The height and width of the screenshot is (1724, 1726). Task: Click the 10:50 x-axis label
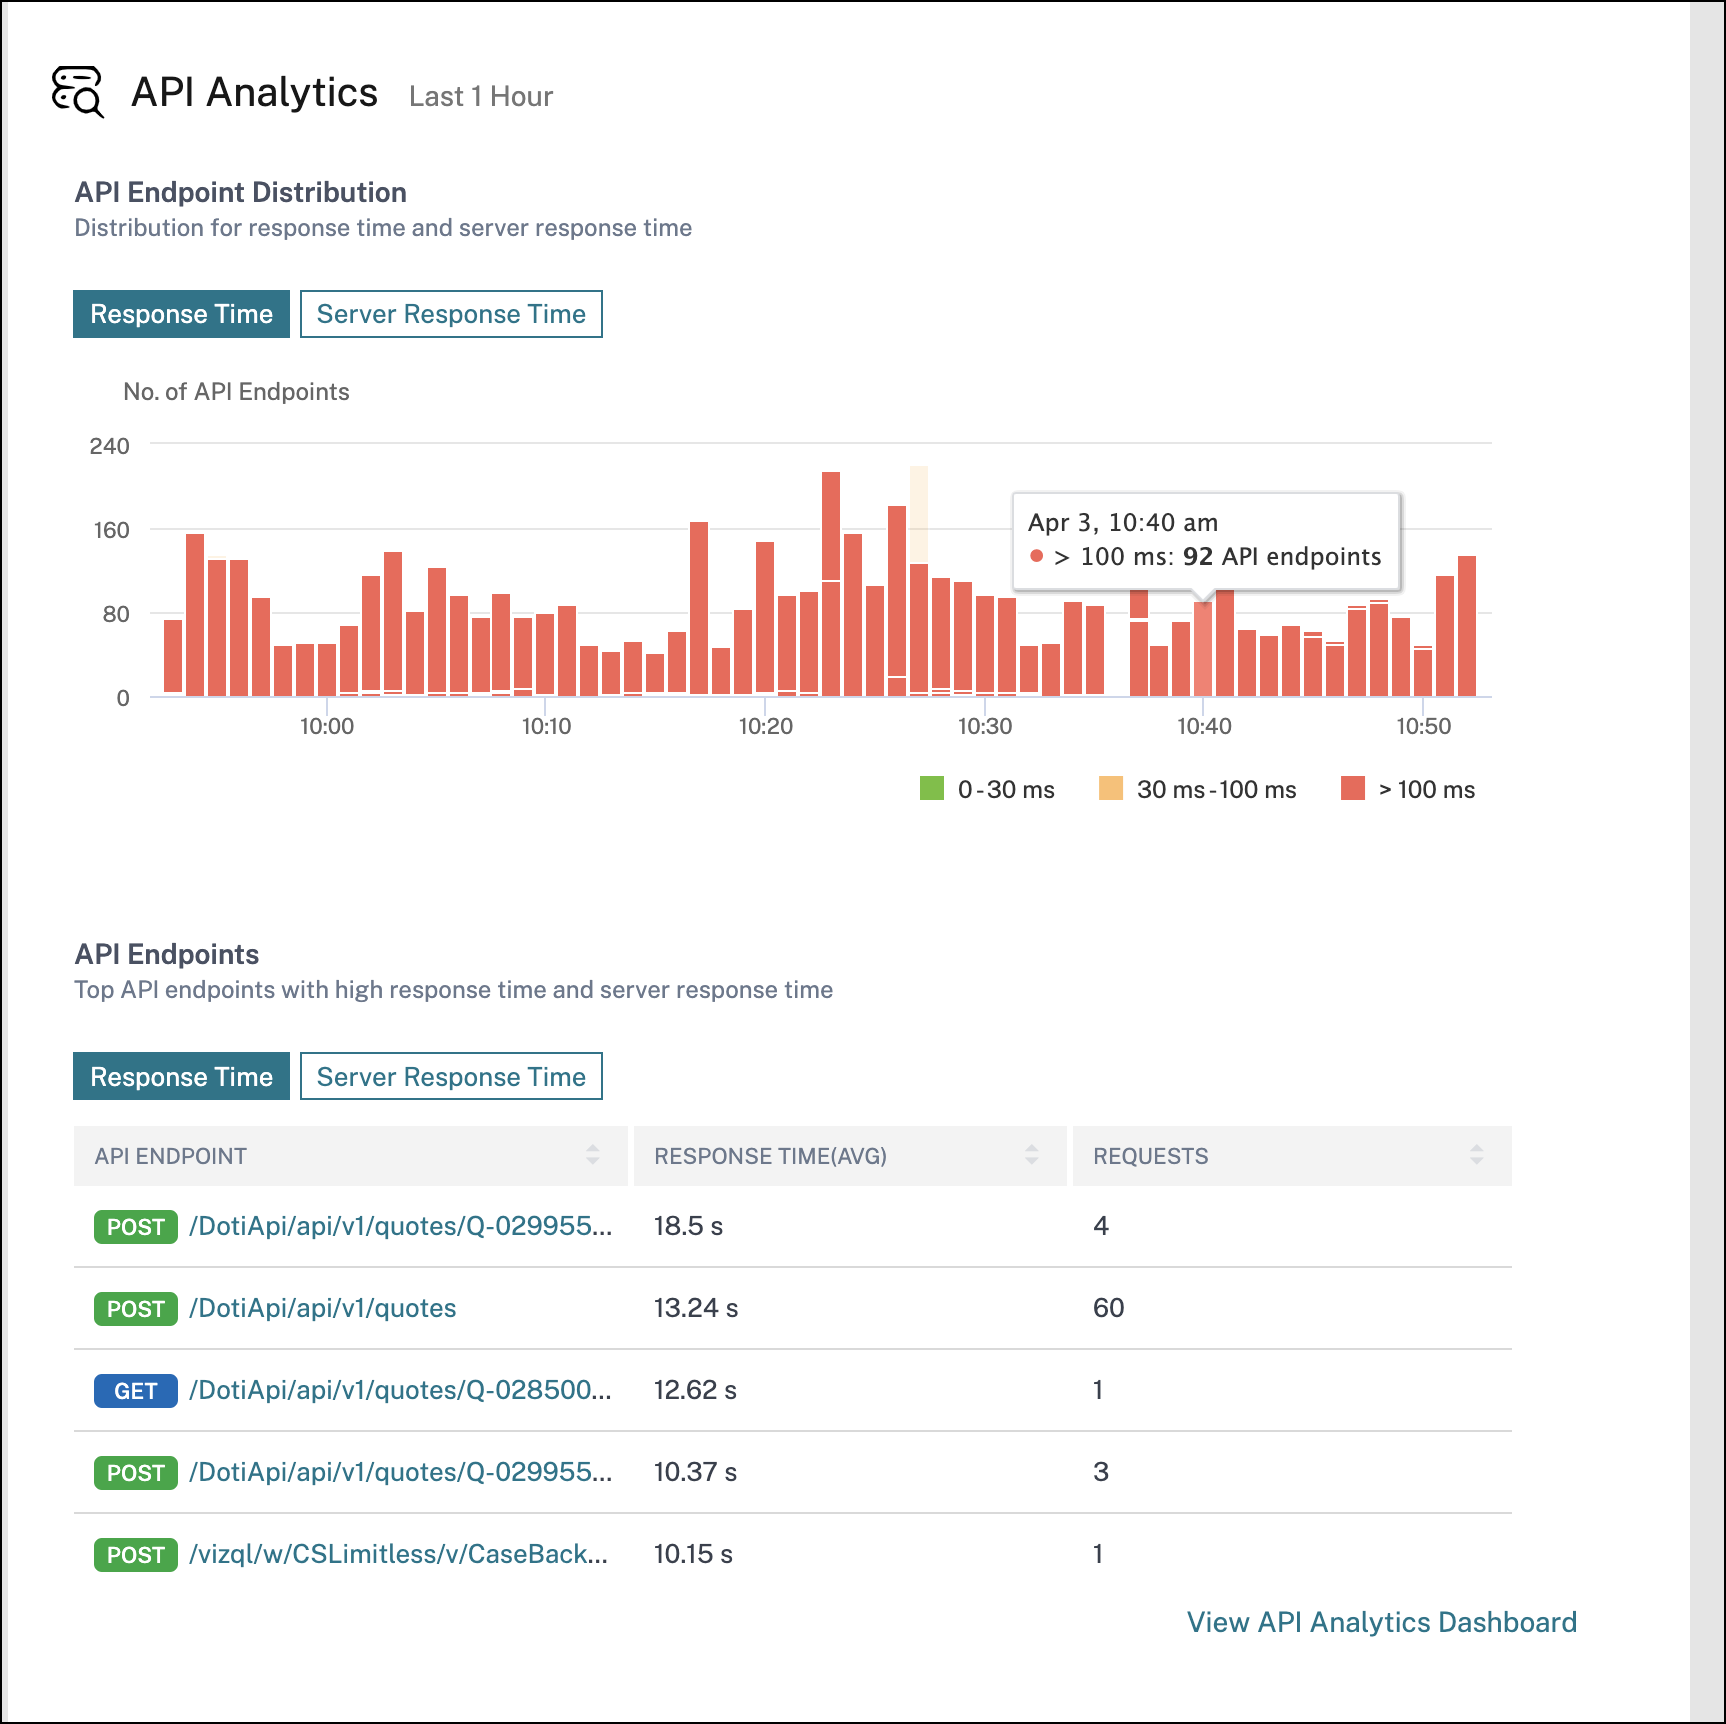click(x=1424, y=726)
